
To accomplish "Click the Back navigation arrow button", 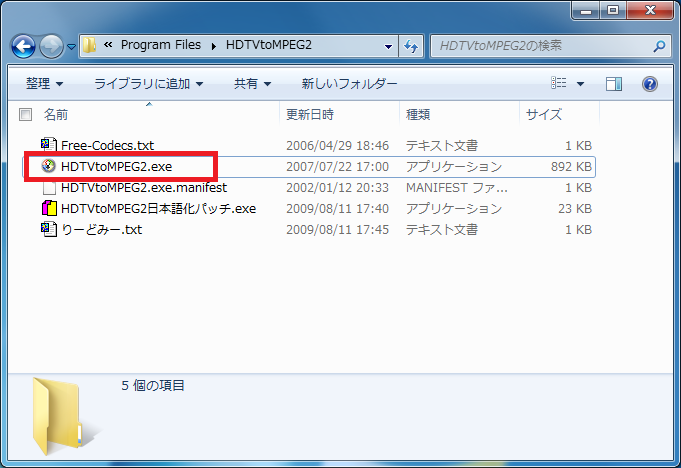I will click(24, 45).
